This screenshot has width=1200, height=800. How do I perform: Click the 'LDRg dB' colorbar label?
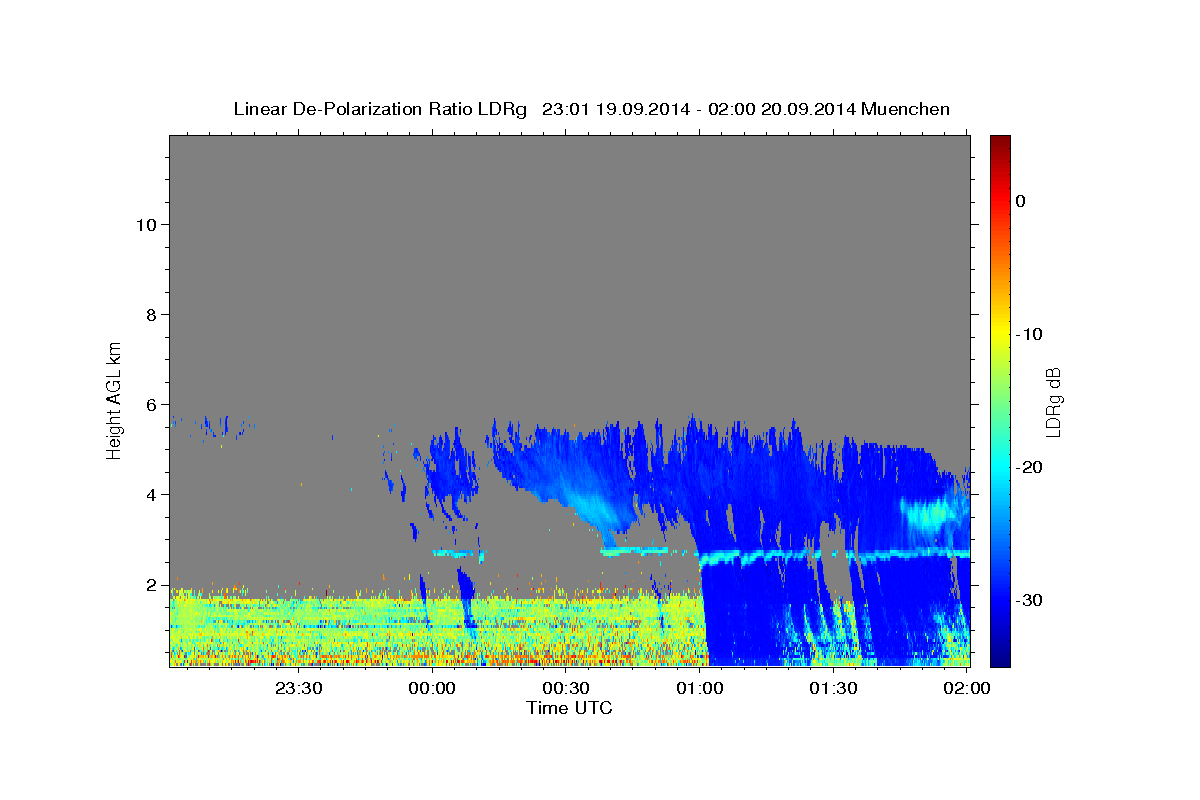[1052, 402]
